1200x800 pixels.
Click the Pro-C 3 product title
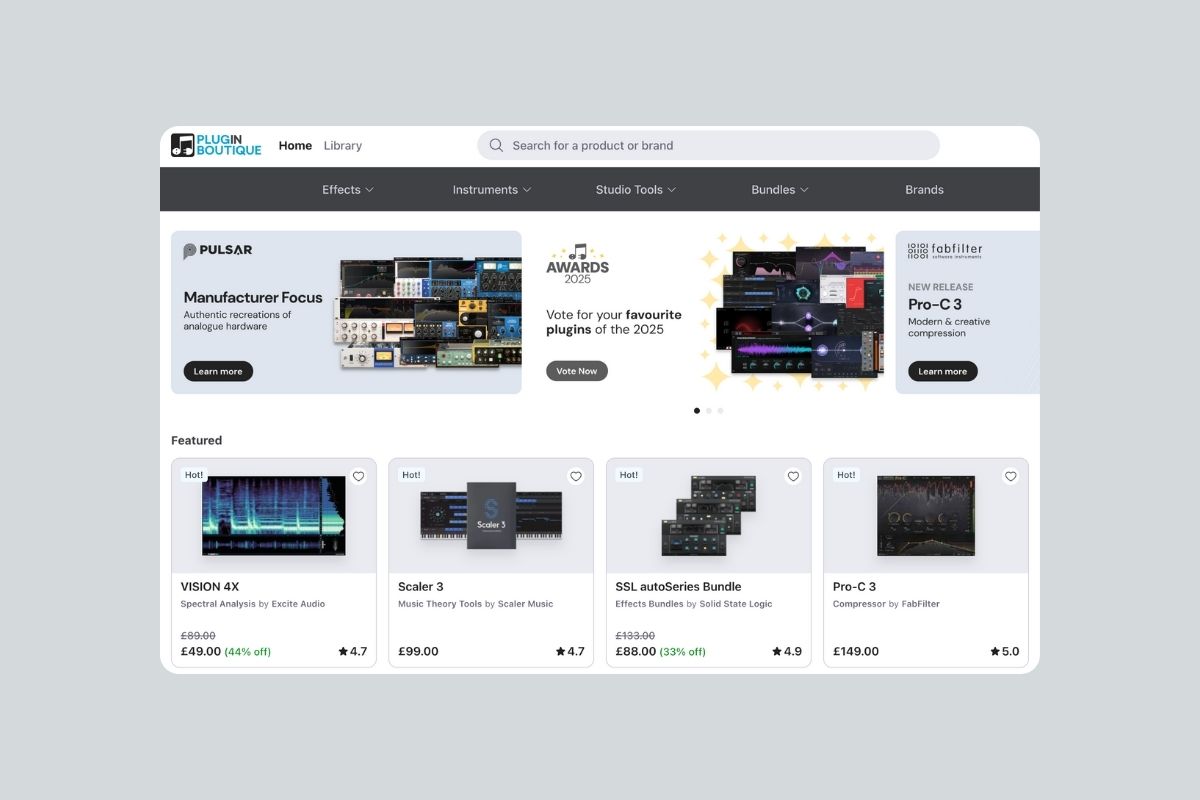[855, 586]
